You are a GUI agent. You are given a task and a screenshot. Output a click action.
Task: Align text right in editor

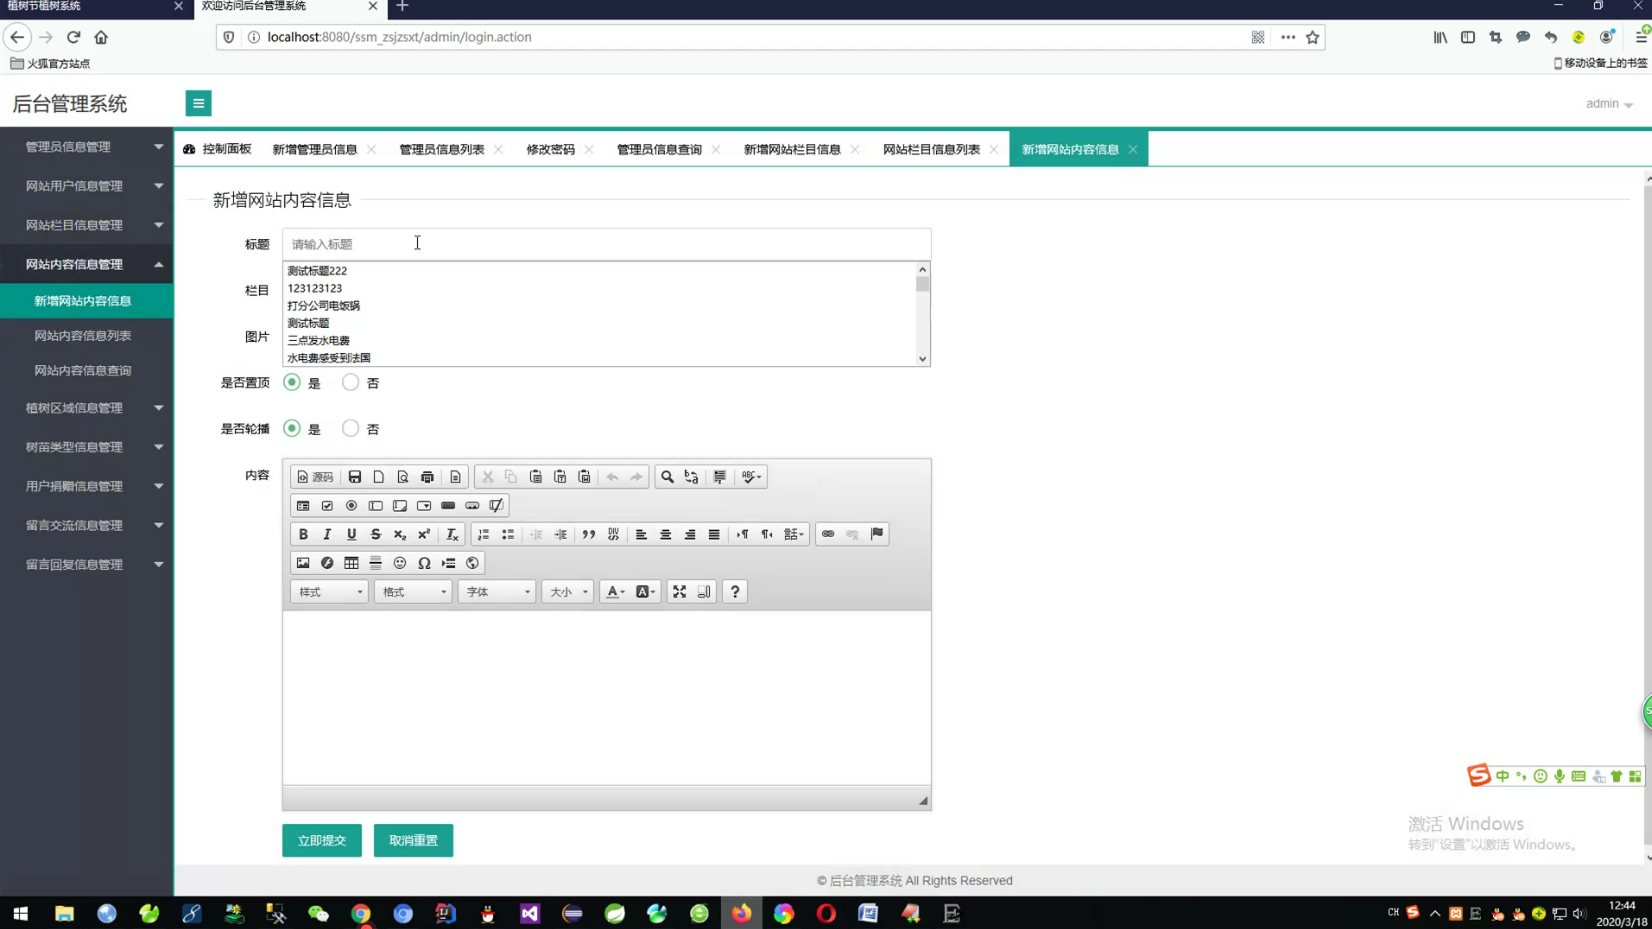(x=690, y=534)
